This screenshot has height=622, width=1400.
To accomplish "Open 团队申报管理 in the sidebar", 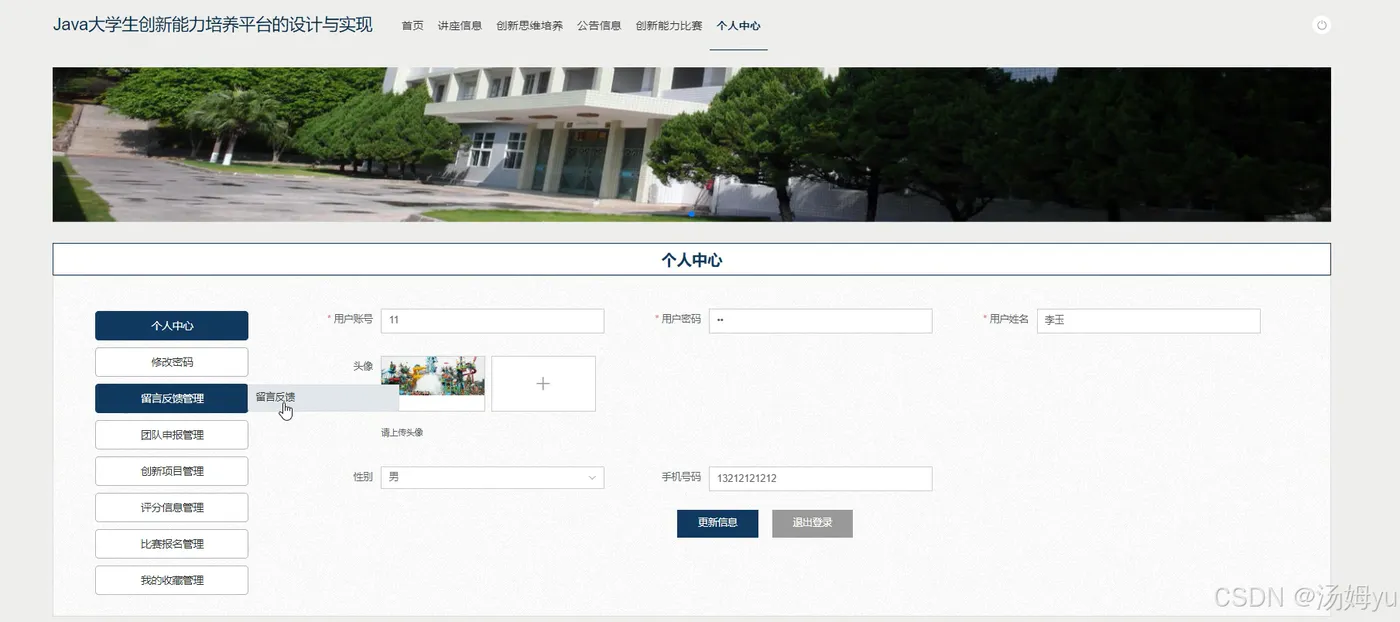I will pos(172,435).
